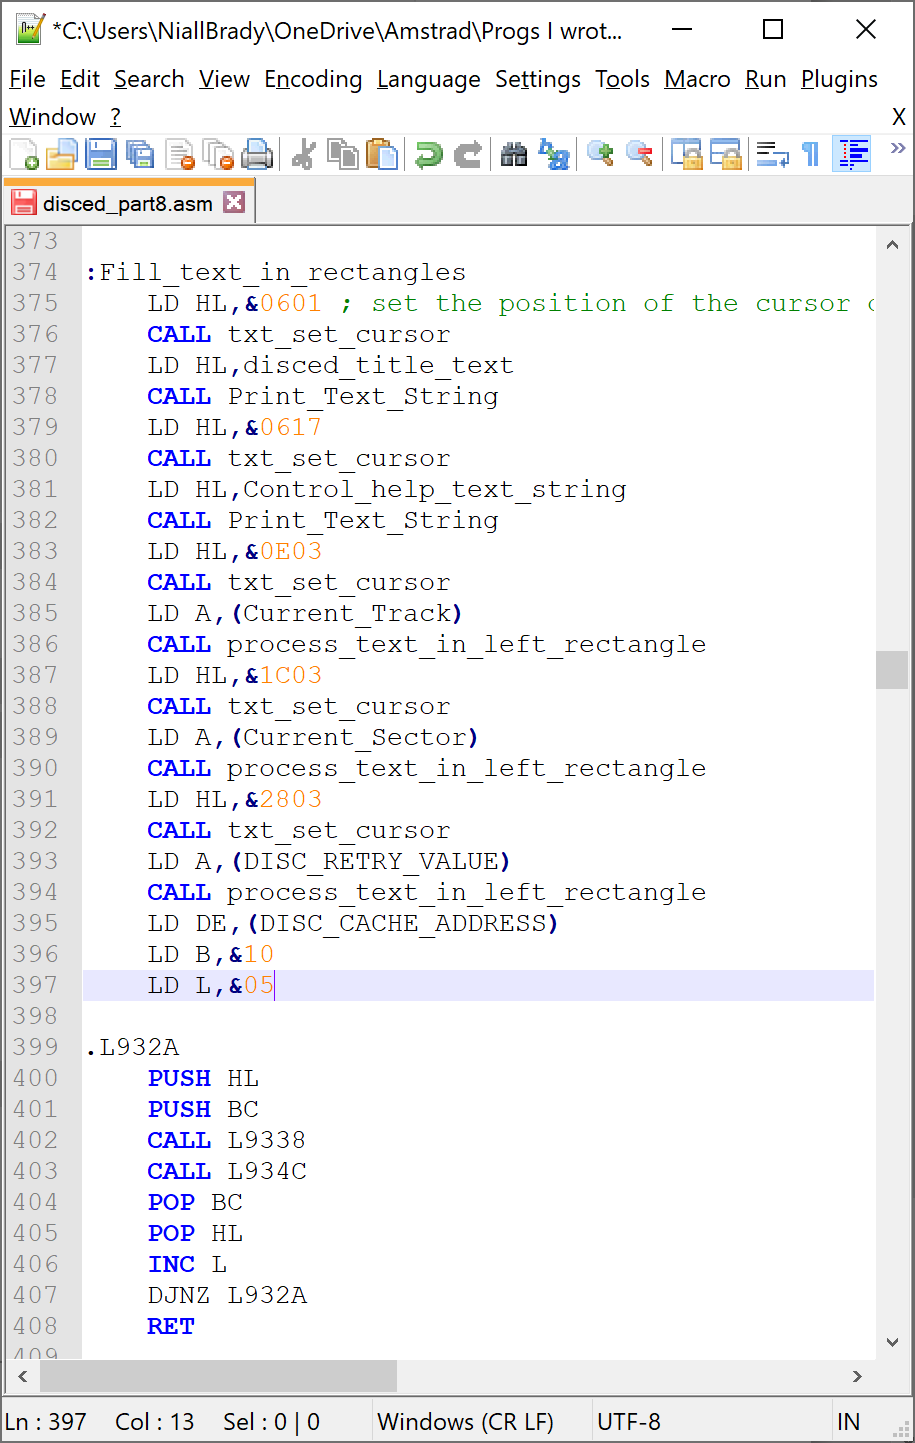Click the horizontal scrollbar thumb
915x1443 pixels.
click(218, 1376)
